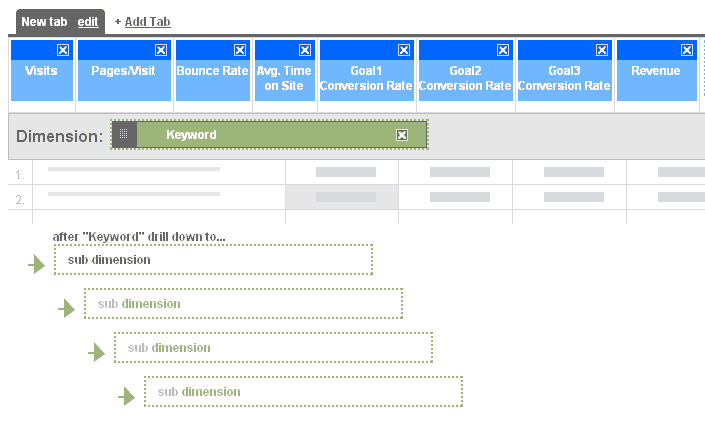Select the Visits metric block

41,76
